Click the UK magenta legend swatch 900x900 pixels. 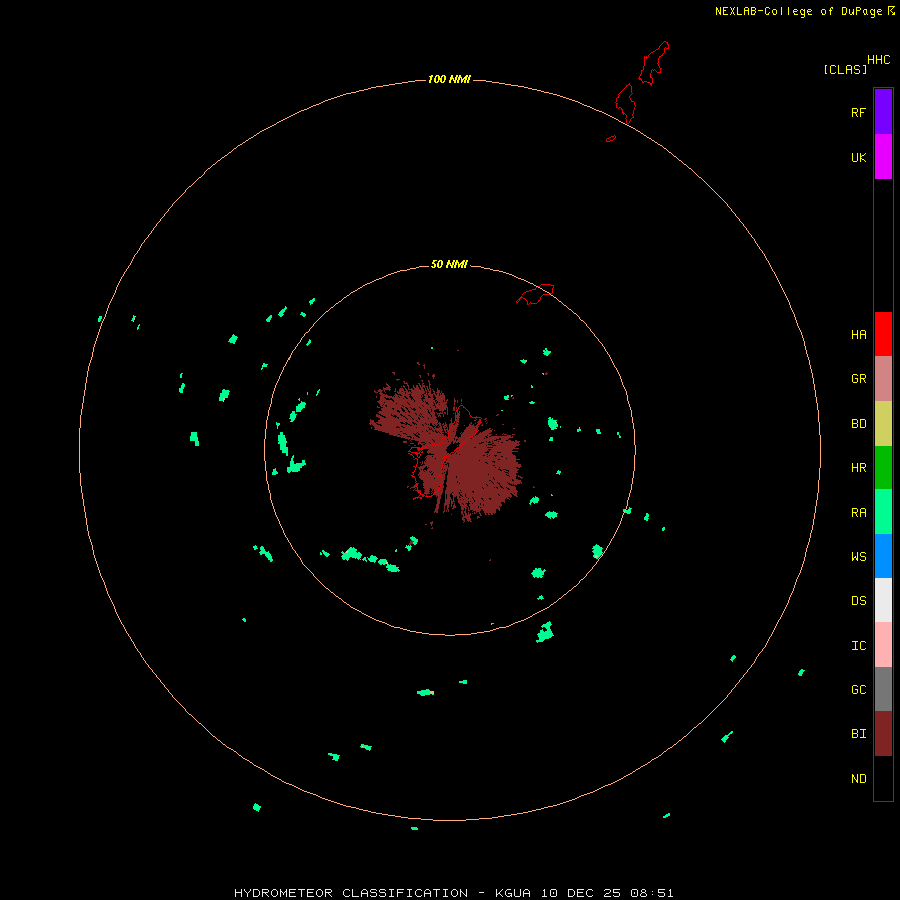pos(883,157)
